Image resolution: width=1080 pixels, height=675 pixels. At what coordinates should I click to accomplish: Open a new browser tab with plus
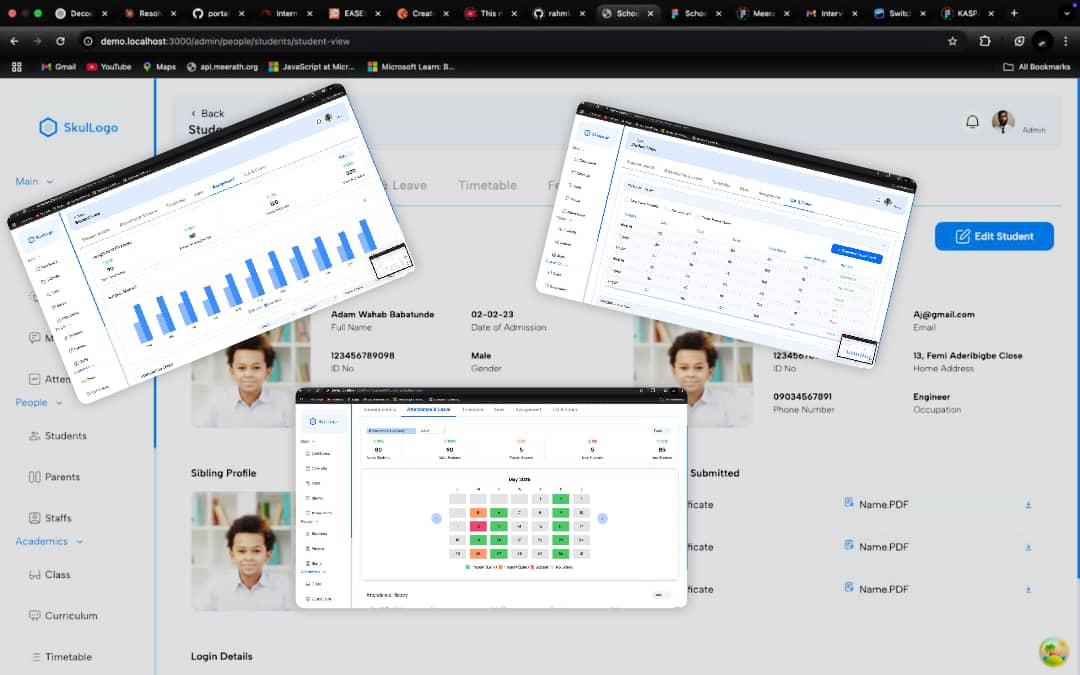pyautogui.click(x=1014, y=13)
